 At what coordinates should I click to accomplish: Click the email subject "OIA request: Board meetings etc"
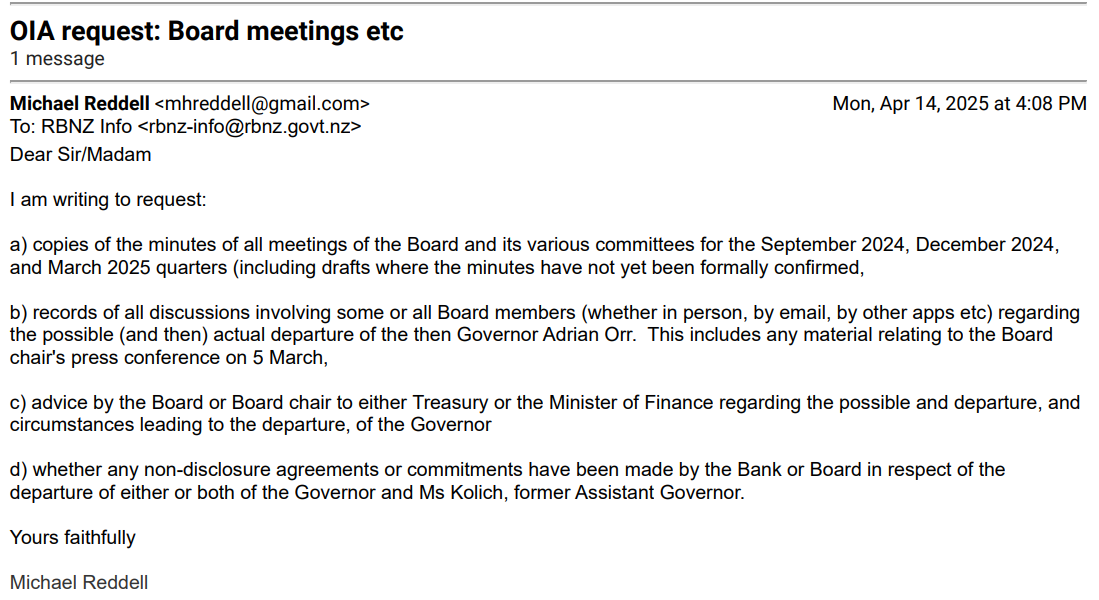tap(206, 31)
